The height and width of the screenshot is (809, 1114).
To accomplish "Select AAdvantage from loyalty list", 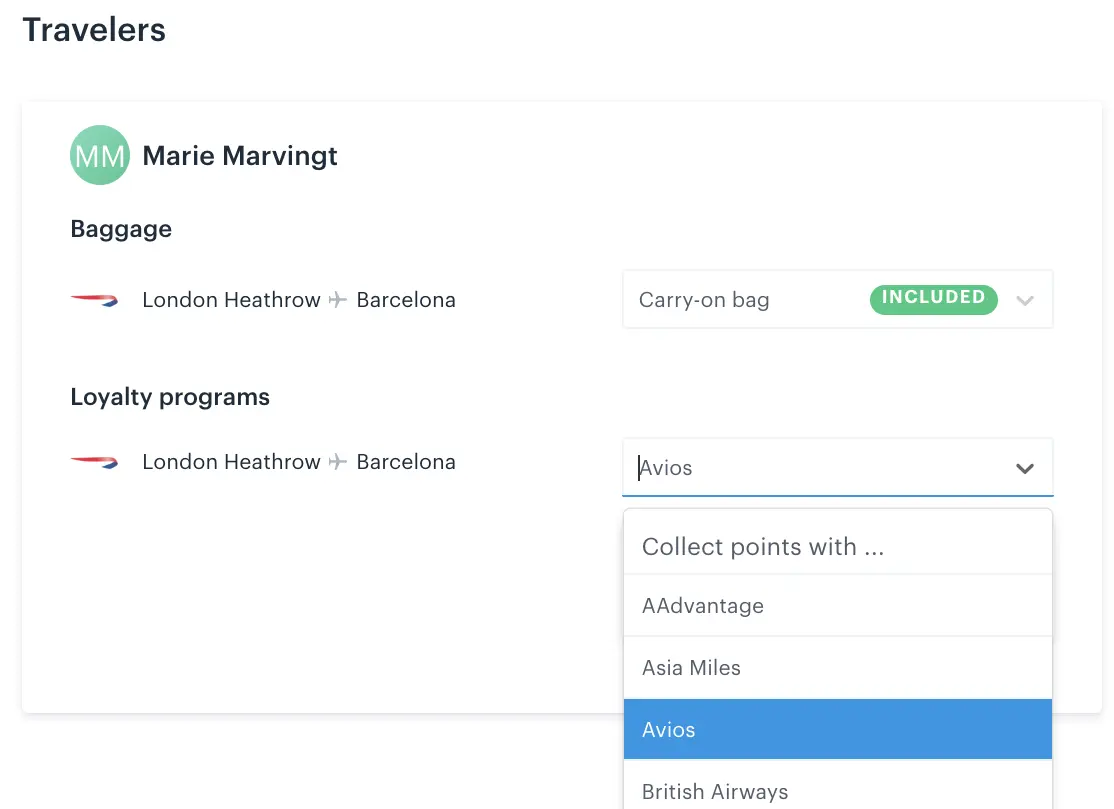I will pos(838,606).
